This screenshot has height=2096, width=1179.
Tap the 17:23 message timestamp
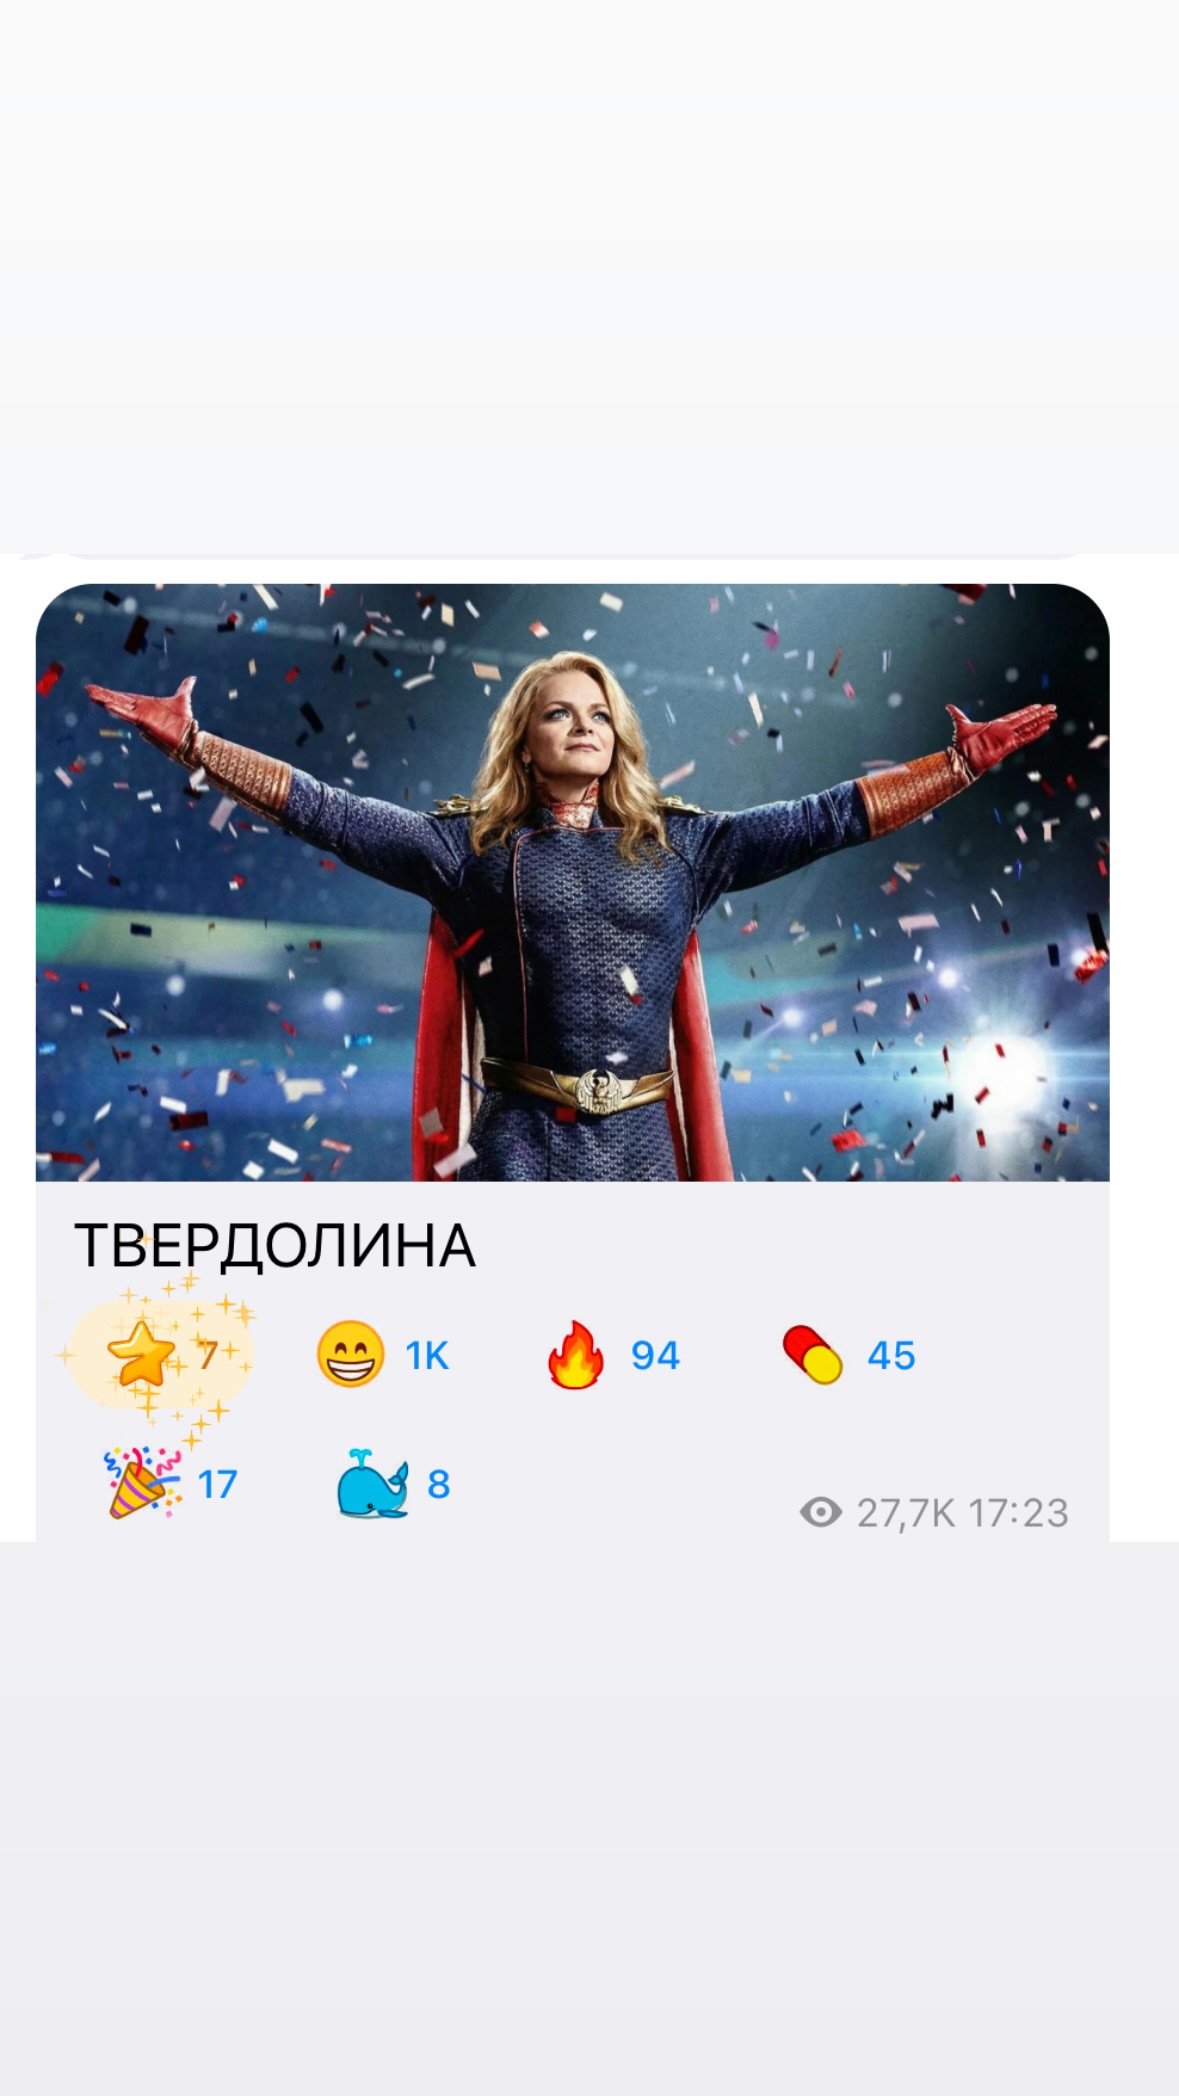coord(1019,1513)
